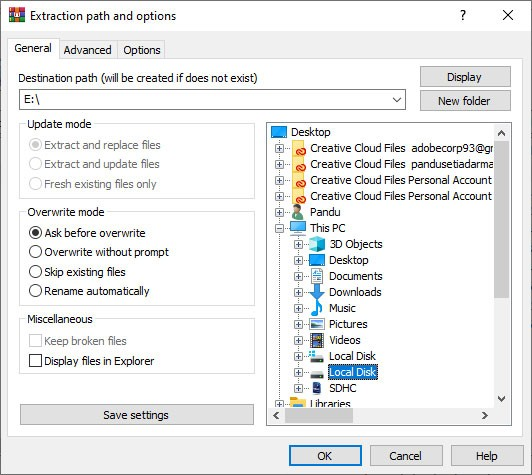532x475 pixels.
Task: Click the Pandu user icon
Action: coord(298,212)
